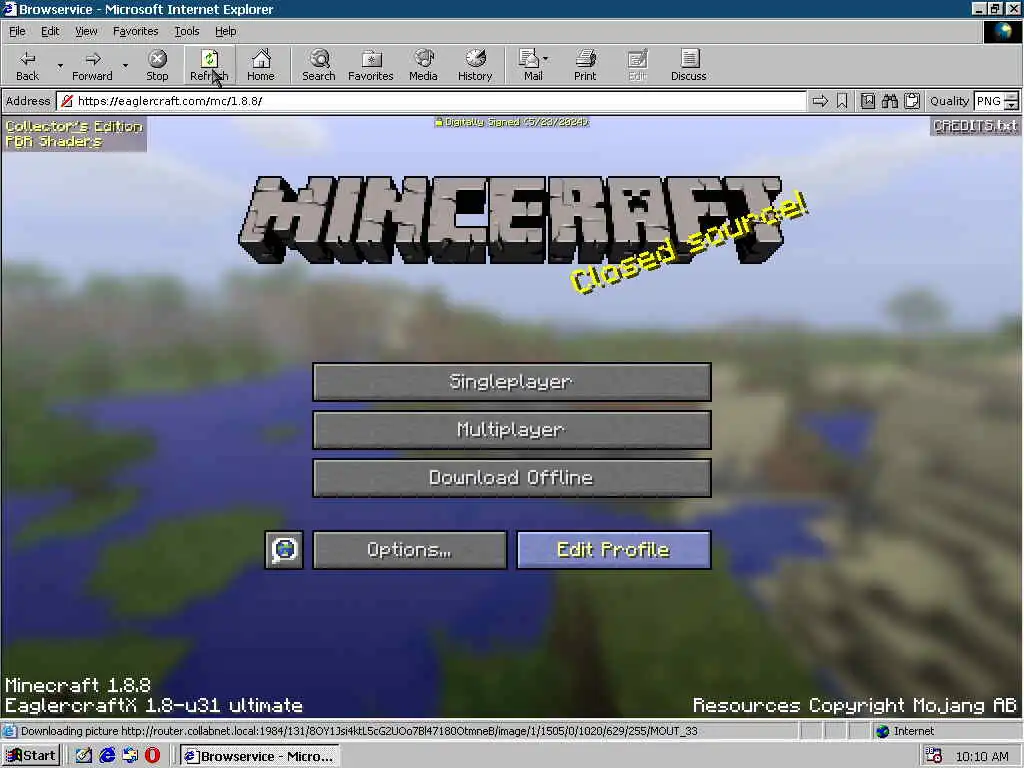
Task: Open the View menu
Action: (86, 31)
